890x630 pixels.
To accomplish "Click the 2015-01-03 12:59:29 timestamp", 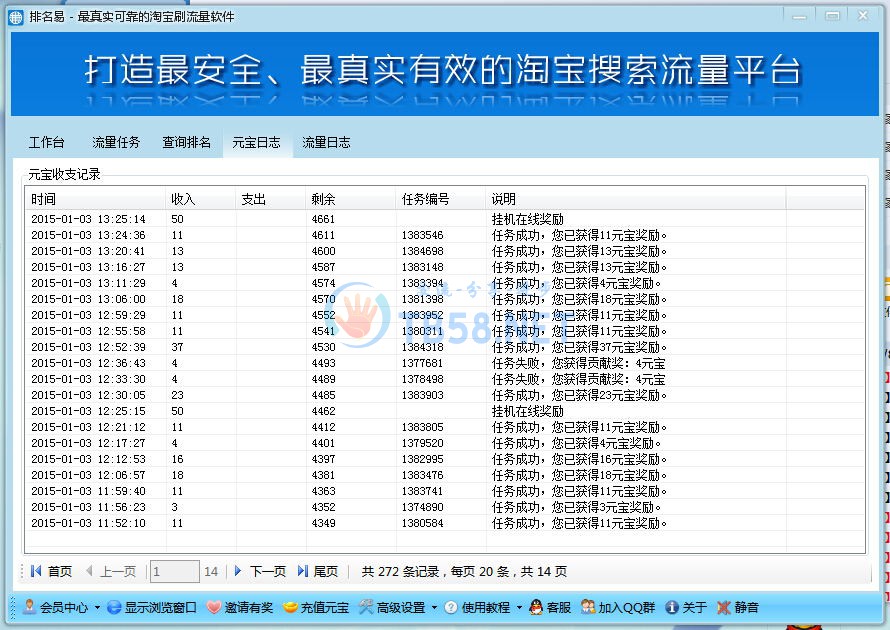I will (89, 315).
